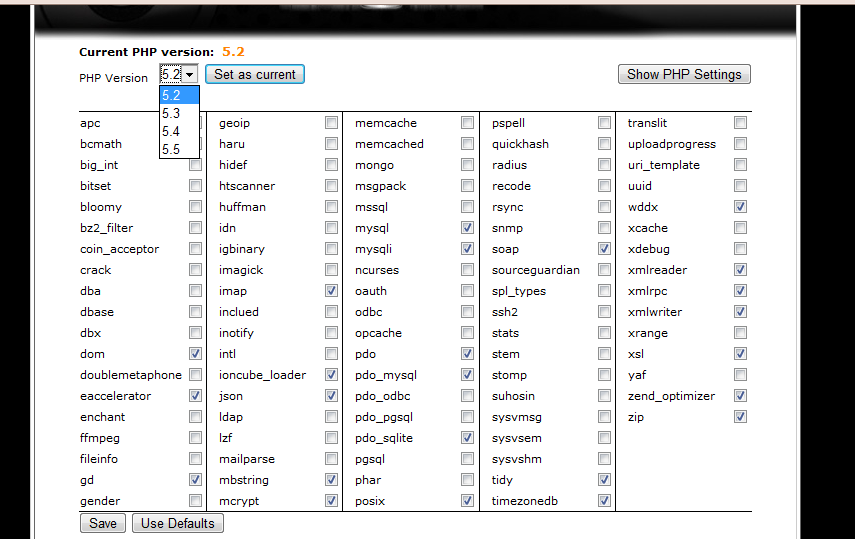Uncheck the ioncube_loader extension

[331, 375]
